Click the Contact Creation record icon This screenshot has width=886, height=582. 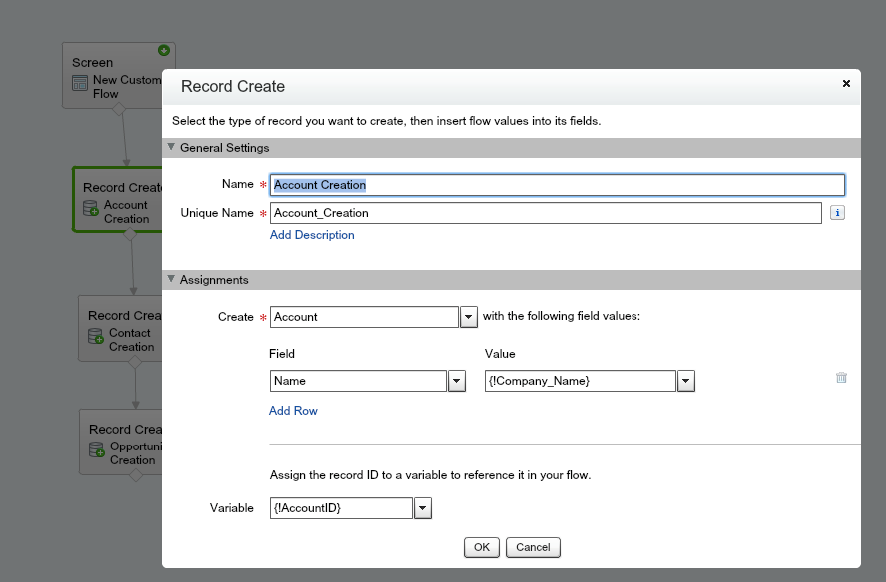tap(96, 336)
